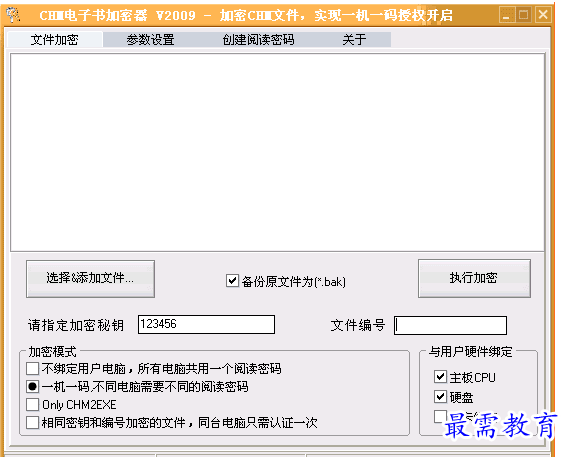Select 一机一码 encryption mode option

click(32, 387)
